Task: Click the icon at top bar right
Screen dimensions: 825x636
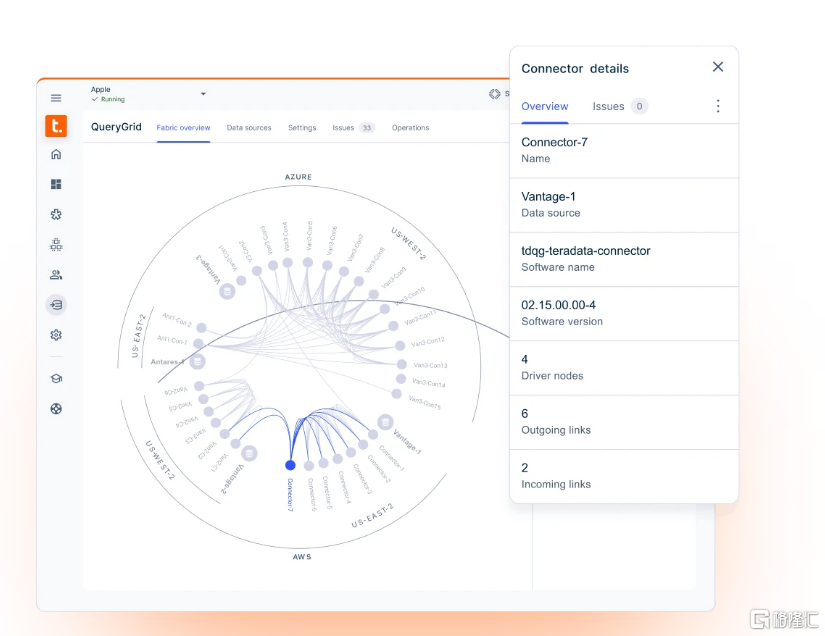Action: (x=494, y=94)
